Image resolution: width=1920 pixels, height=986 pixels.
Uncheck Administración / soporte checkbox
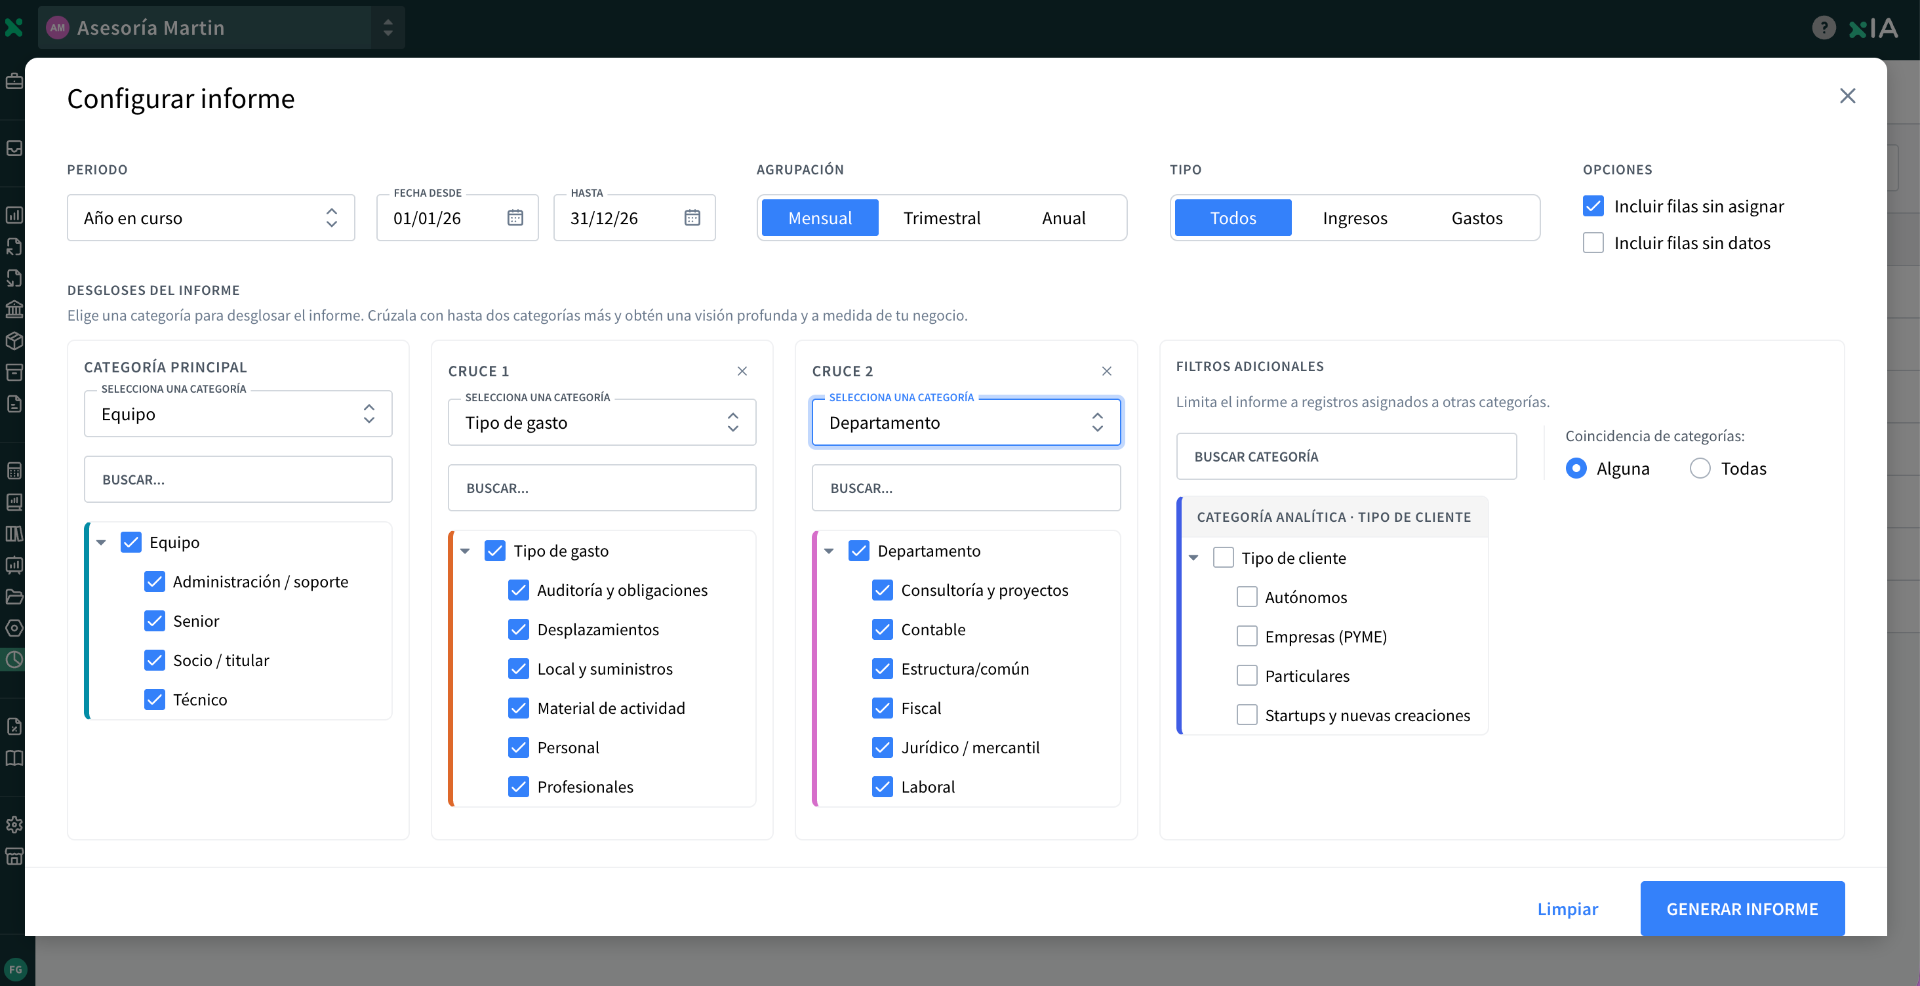click(155, 582)
